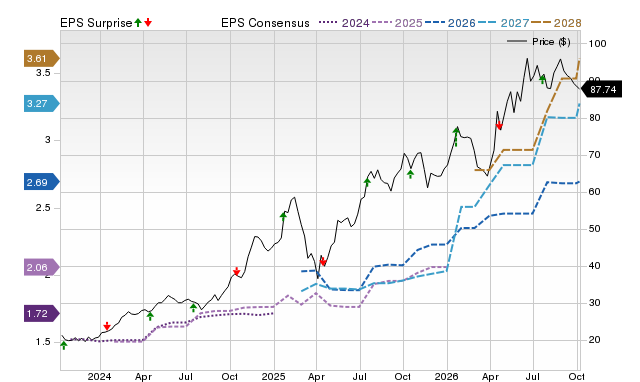The height and width of the screenshot is (382, 640).
Task: Click the 'Price ($)' legend entry
Action: tap(539, 42)
